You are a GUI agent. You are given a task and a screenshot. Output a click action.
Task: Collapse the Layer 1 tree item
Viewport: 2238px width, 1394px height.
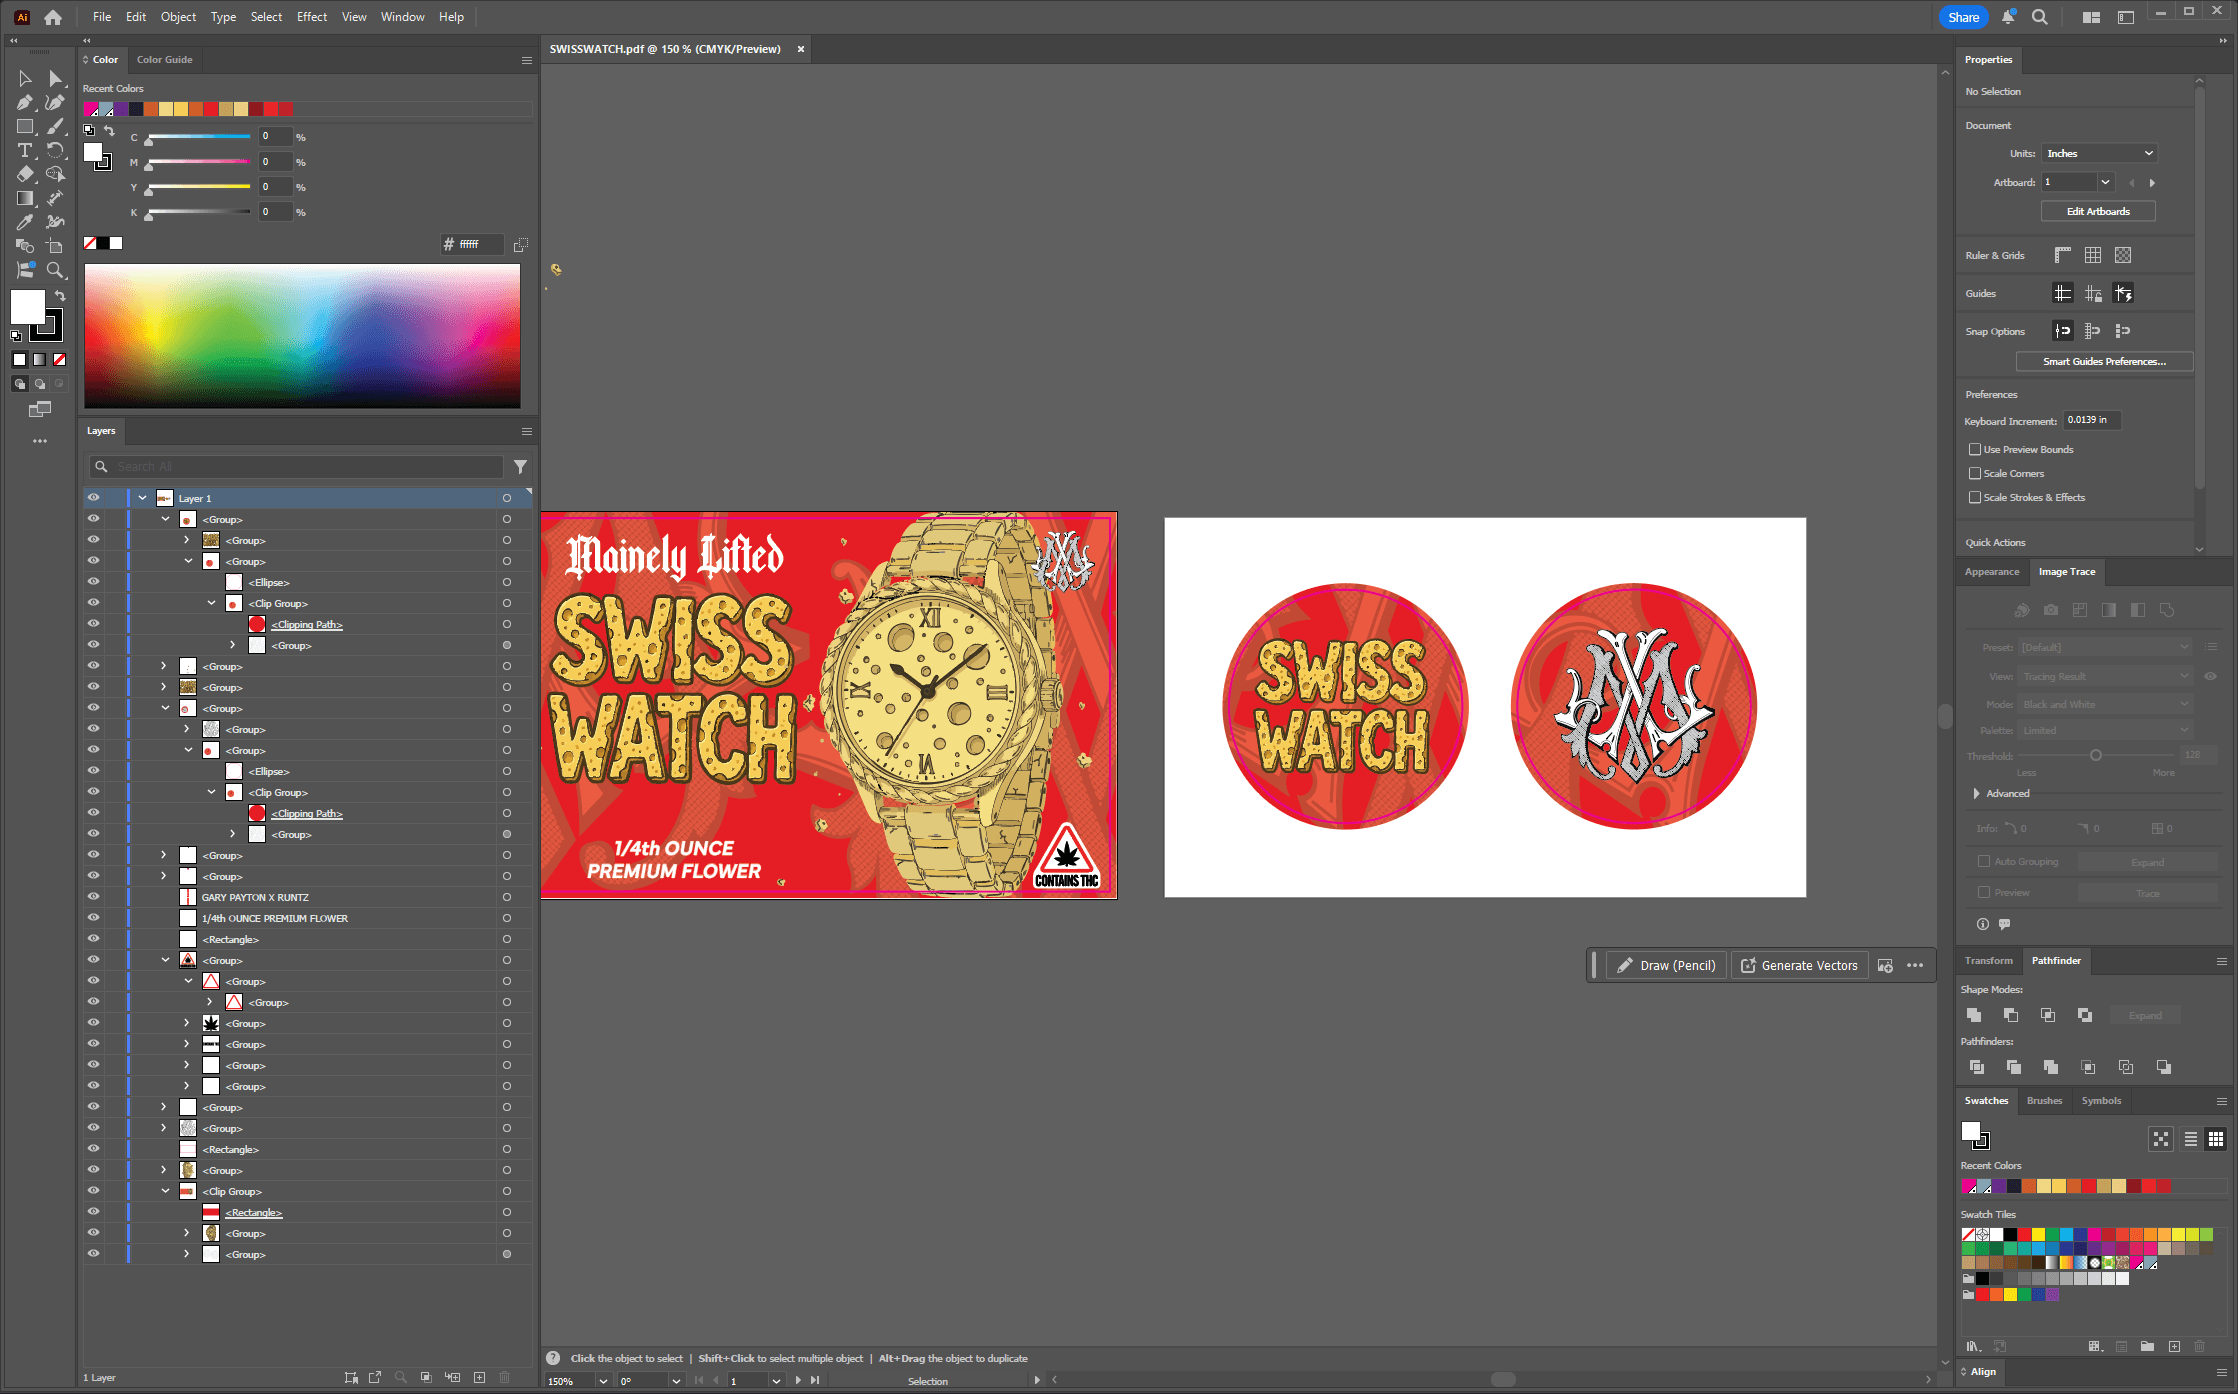(x=141, y=497)
